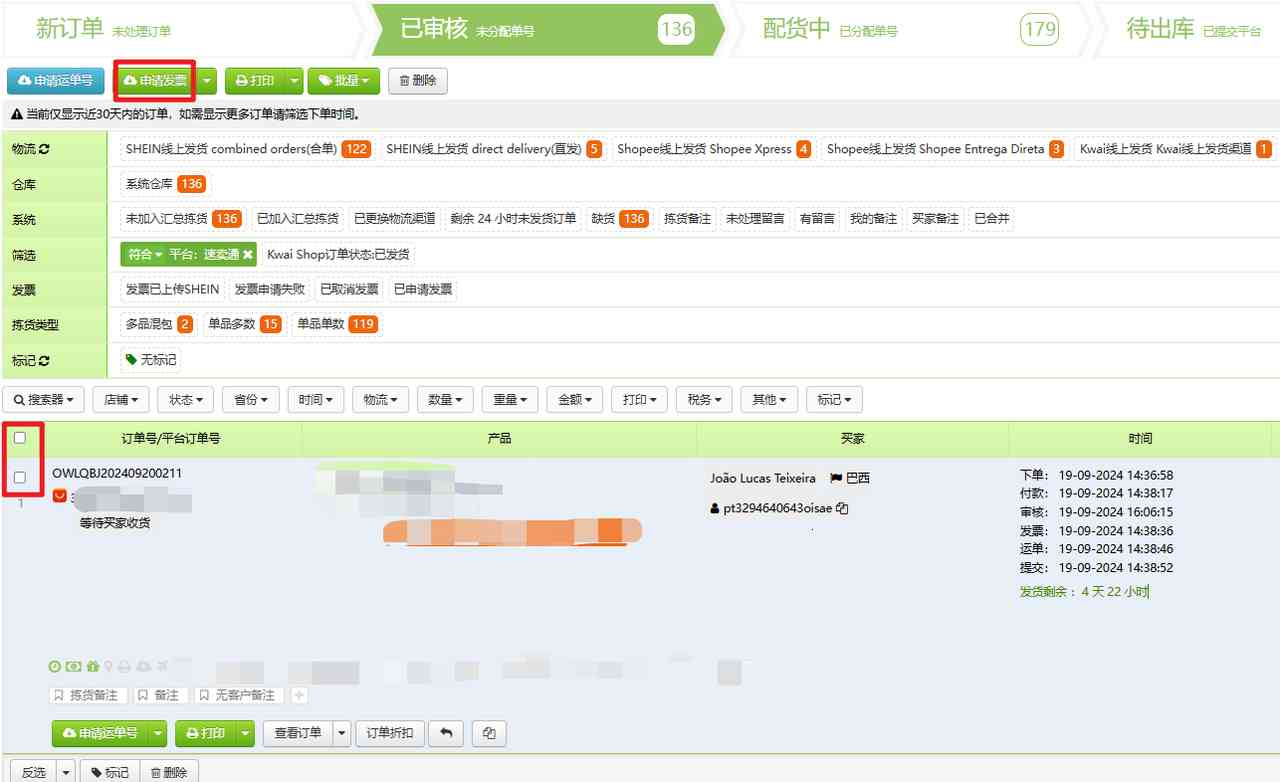The height and width of the screenshot is (782, 1280).
Task: Select the 缺货 136 filter tag
Action: coord(619,219)
